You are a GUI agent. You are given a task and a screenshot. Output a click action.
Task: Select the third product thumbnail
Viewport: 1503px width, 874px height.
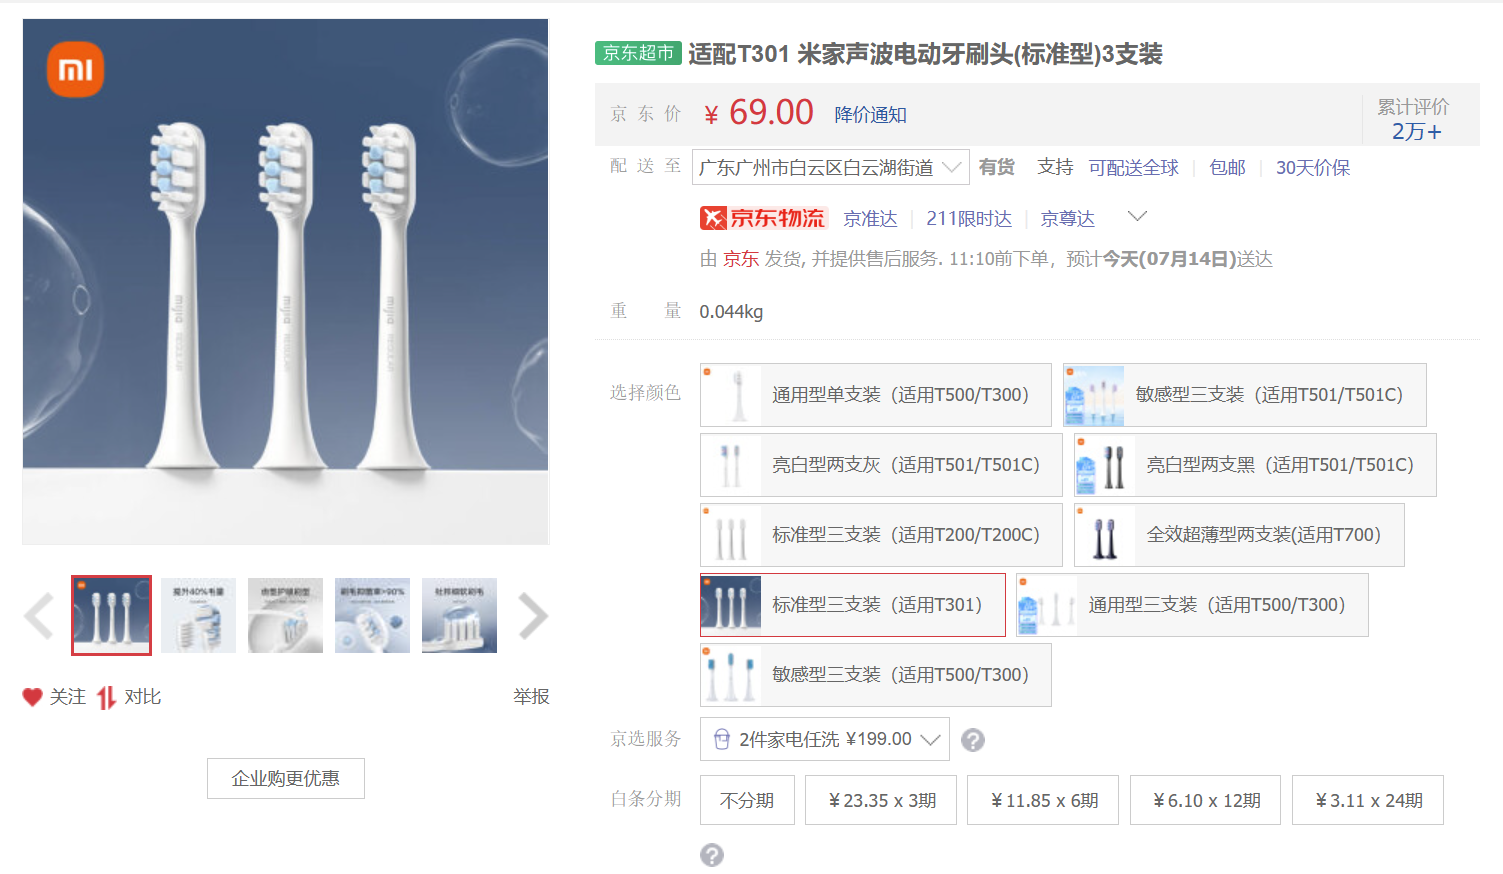tap(285, 615)
